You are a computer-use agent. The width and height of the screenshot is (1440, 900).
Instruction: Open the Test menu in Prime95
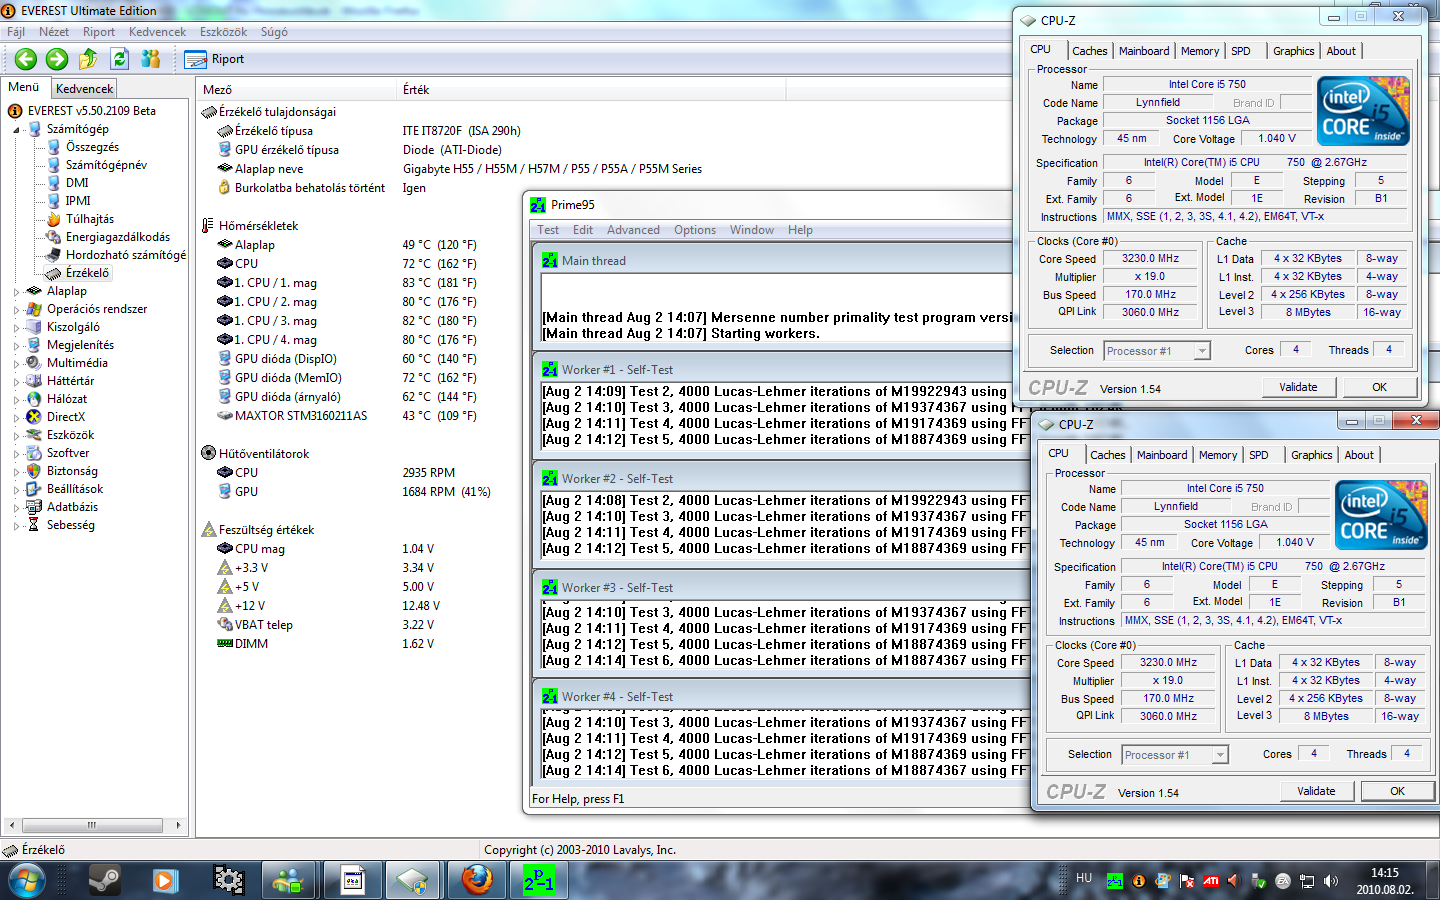pyautogui.click(x=548, y=230)
